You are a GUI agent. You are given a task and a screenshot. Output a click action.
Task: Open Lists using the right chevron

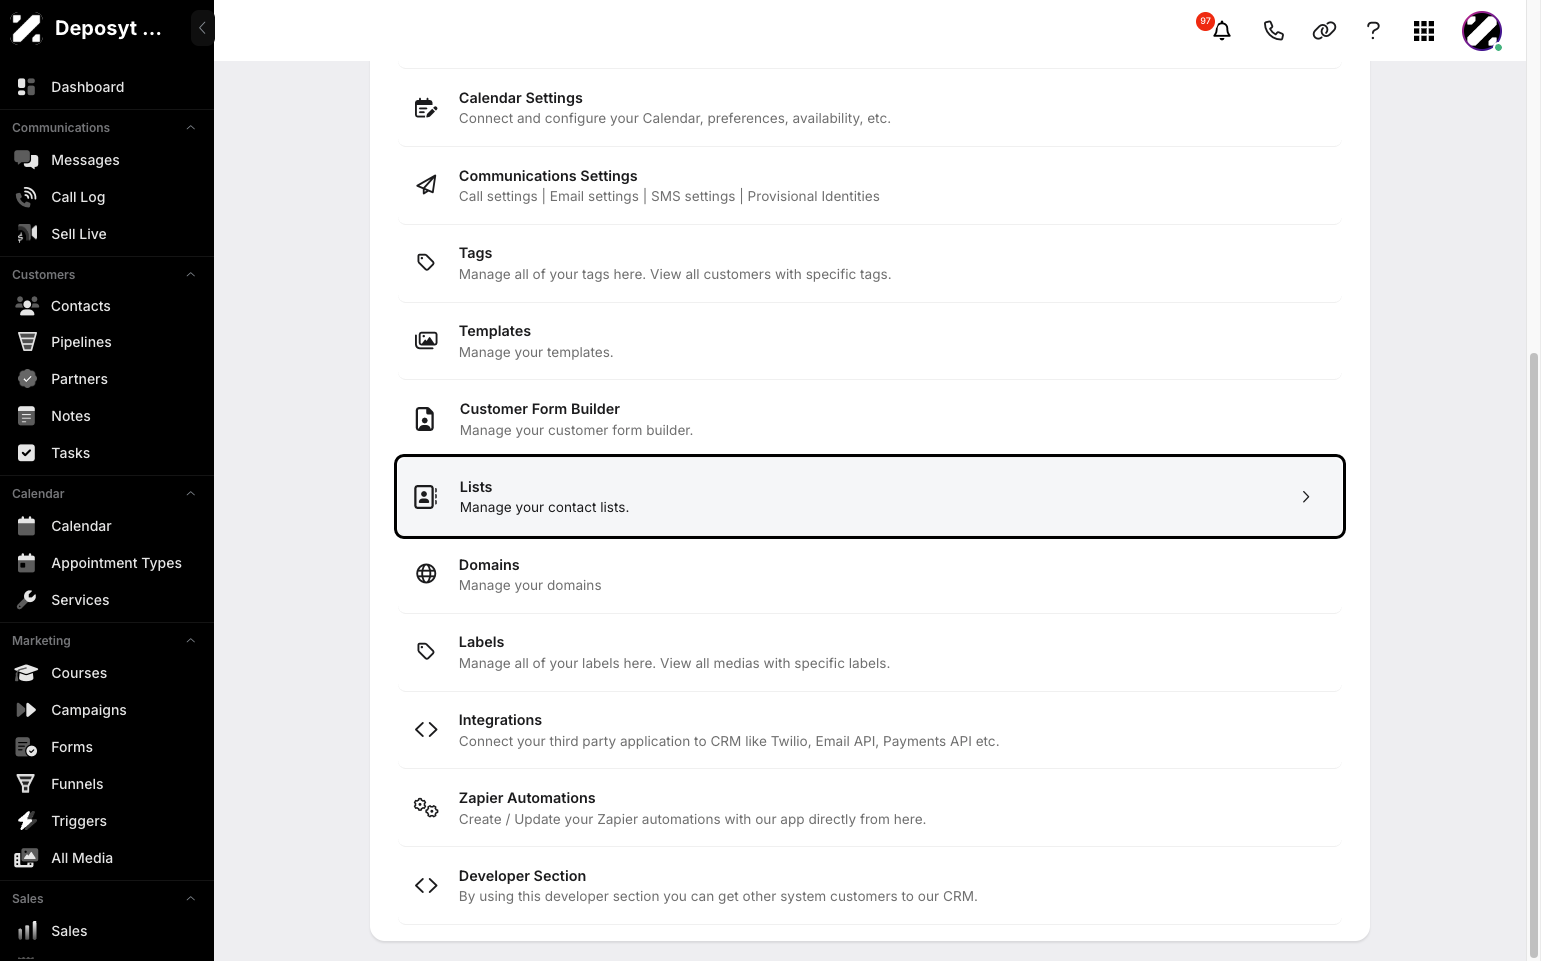[x=1306, y=497]
